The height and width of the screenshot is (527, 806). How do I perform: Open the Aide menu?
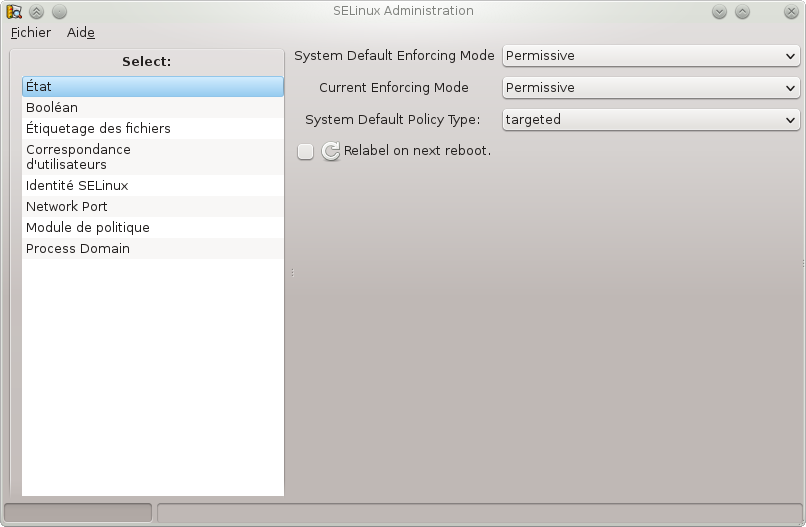click(81, 32)
